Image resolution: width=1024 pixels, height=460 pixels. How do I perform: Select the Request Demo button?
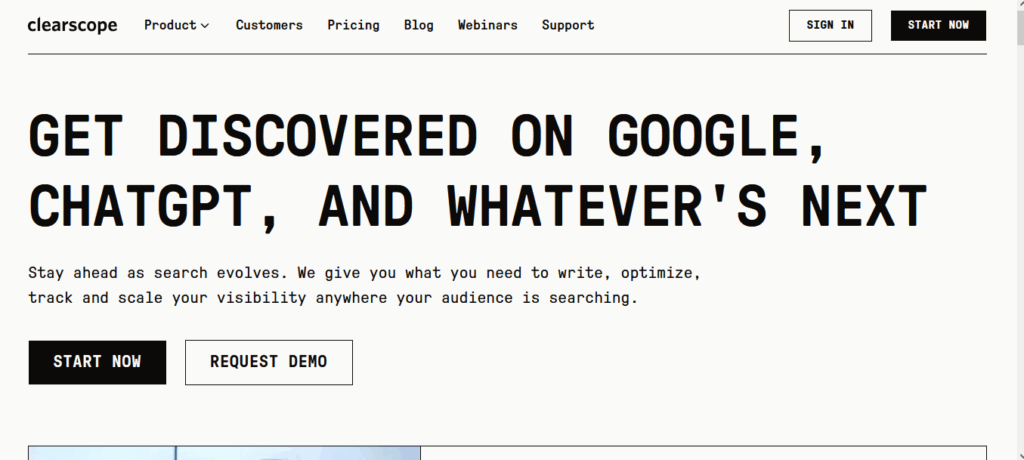[268, 362]
